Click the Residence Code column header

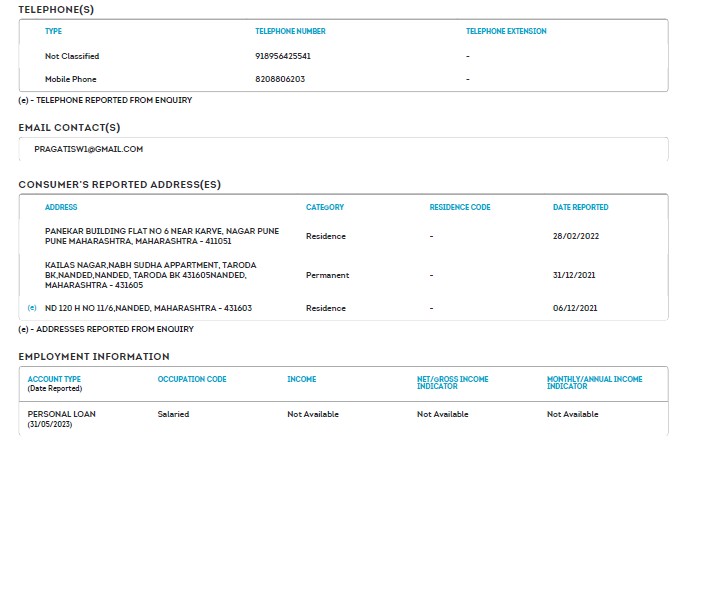point(460,207)
